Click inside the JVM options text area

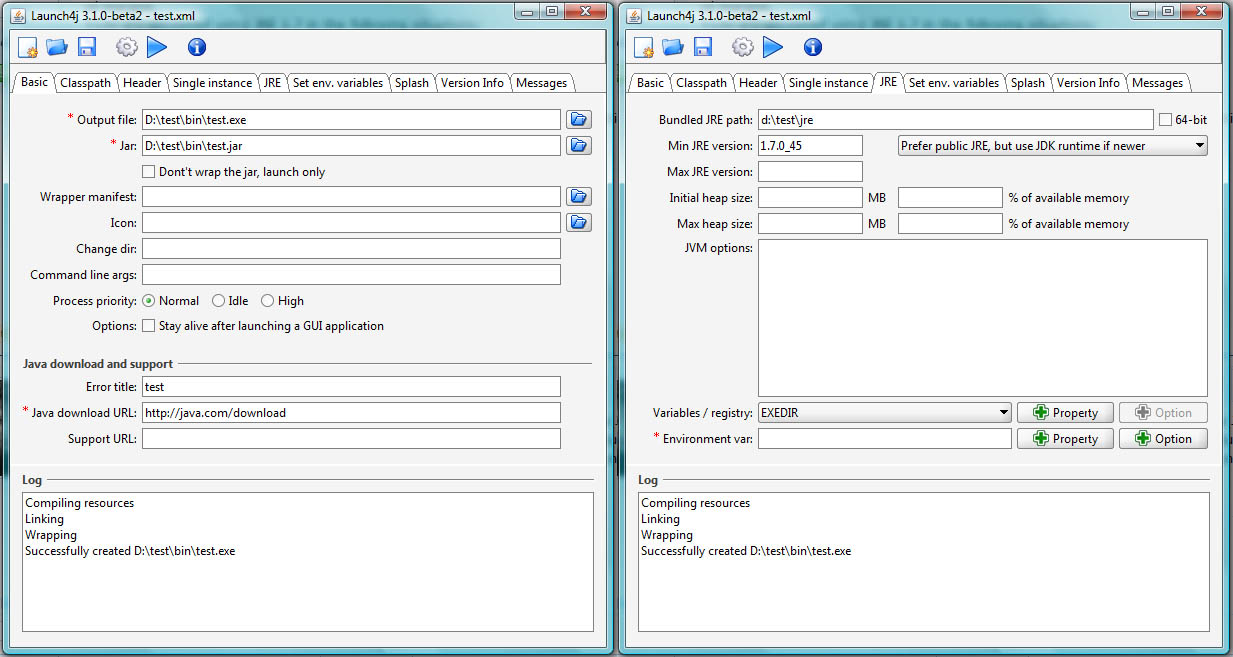tap(983, 318)
